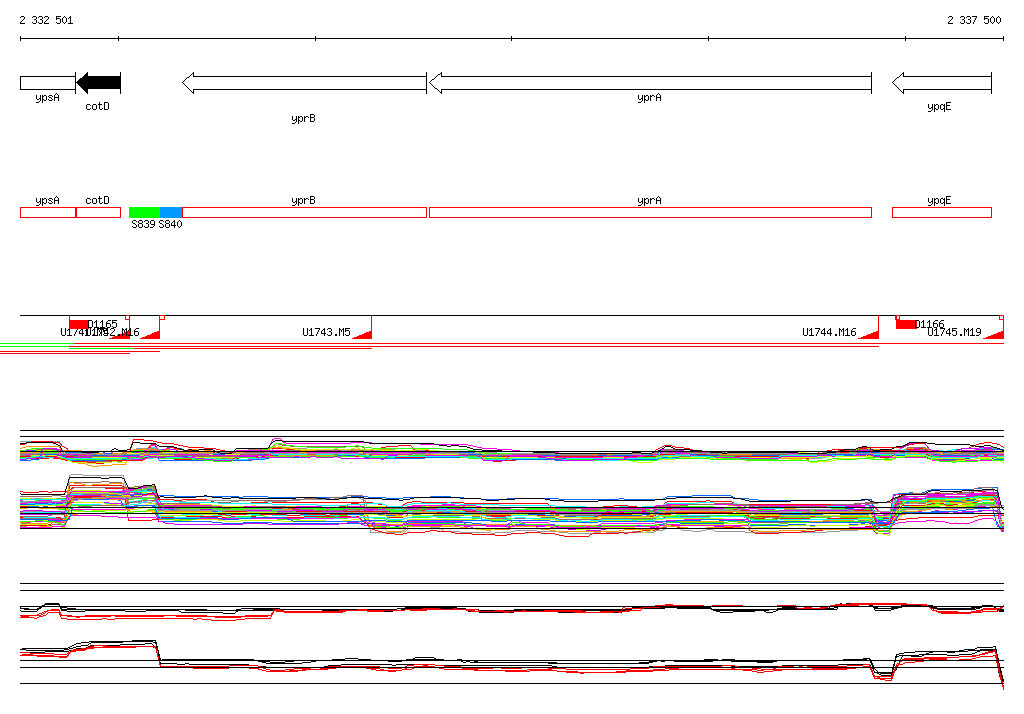1024x714 pixels.
Task: Select the red ypsA box in the second track
Action: (x=48, y=212)
